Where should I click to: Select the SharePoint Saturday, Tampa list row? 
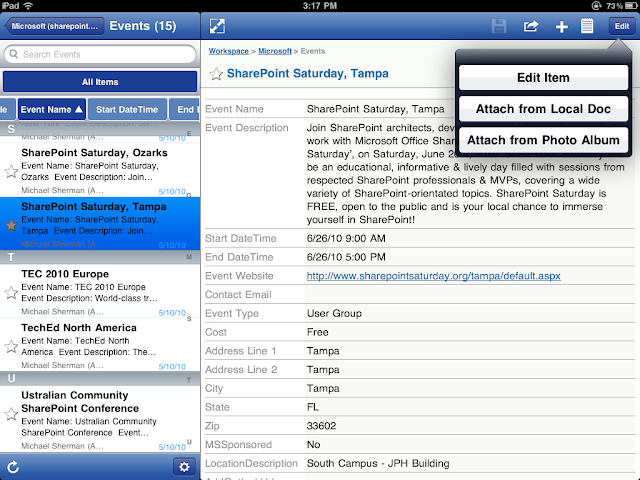(x=100, y=224)
